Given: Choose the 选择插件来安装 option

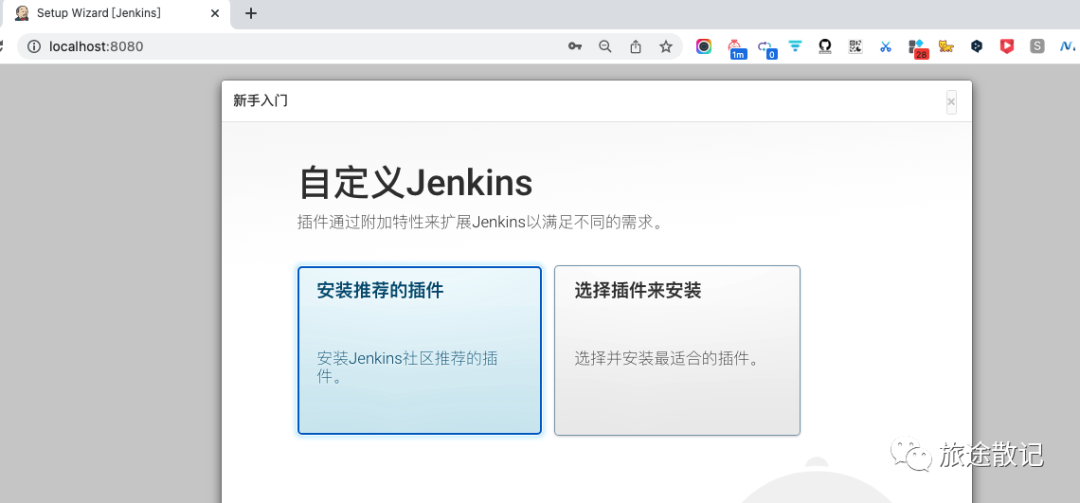Looking at the screenshot, I should click(x=677, y=350).
